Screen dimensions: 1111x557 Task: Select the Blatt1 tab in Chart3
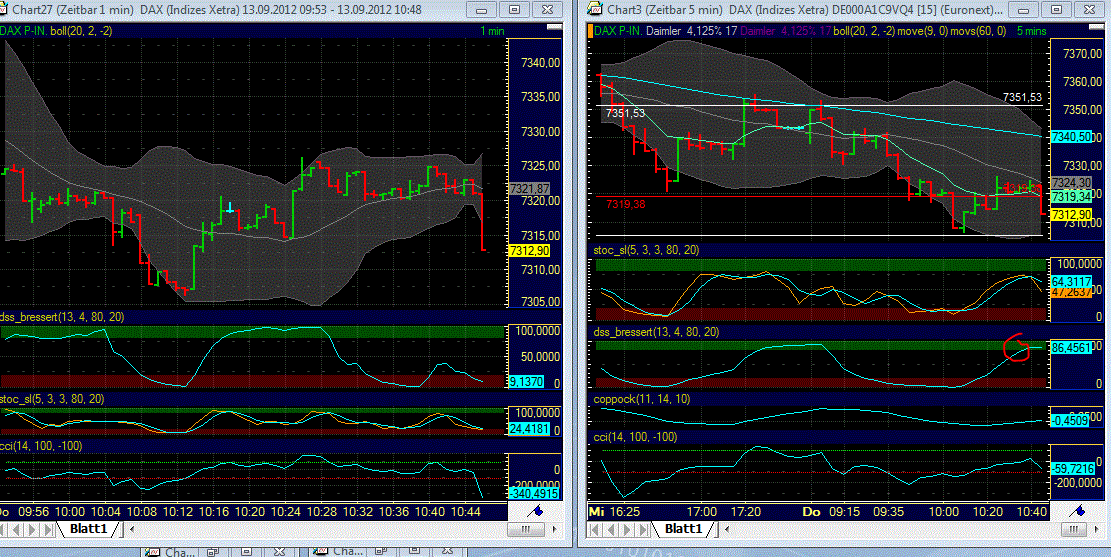[683, 529]
